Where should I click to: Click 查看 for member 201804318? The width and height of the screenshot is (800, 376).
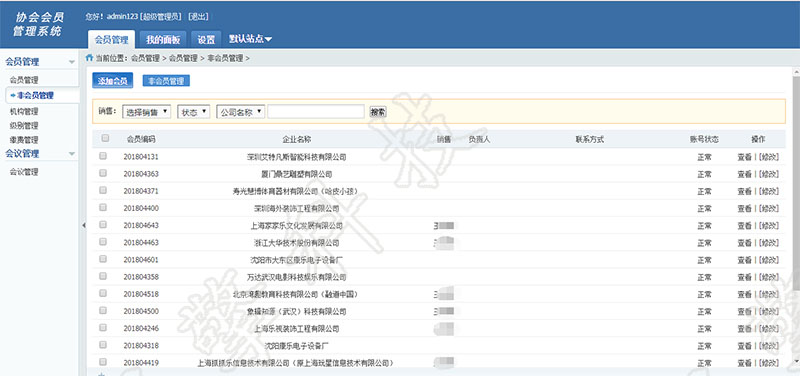tap(744, 346)
